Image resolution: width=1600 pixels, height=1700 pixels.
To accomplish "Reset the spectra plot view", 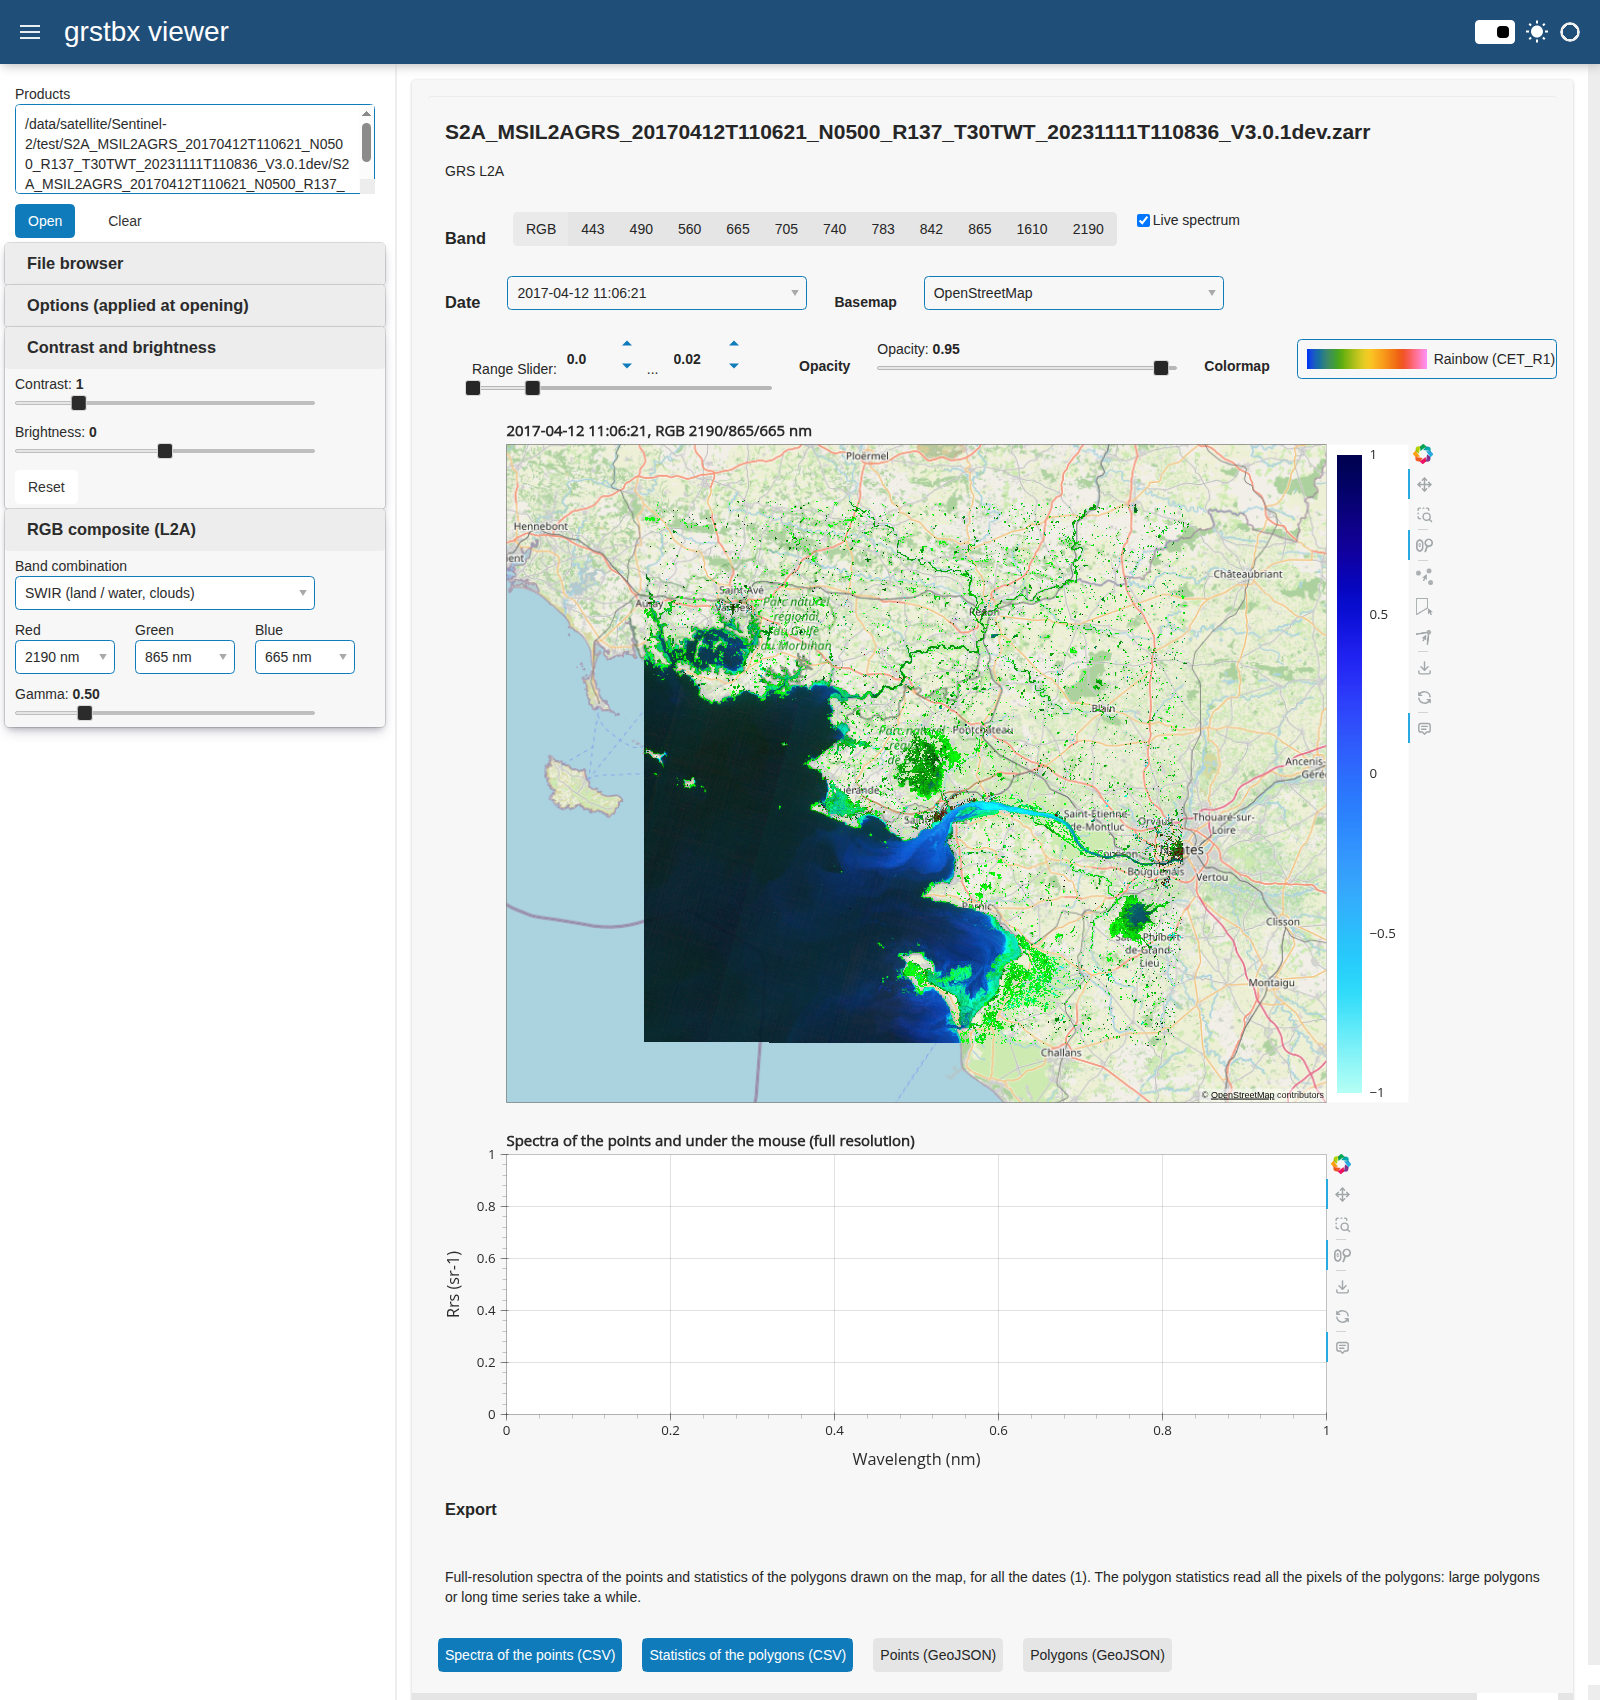I will pos(1342,1317).
